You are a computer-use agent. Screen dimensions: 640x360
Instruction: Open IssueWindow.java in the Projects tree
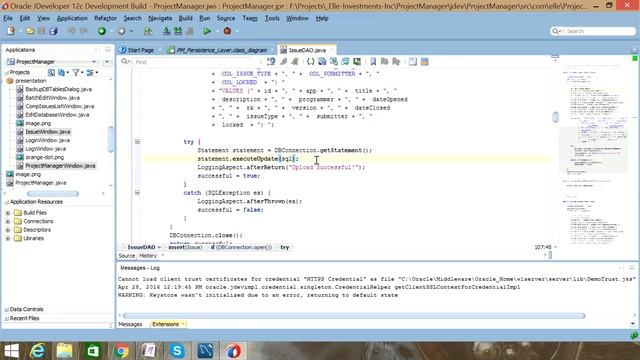[x=48, y=132]
